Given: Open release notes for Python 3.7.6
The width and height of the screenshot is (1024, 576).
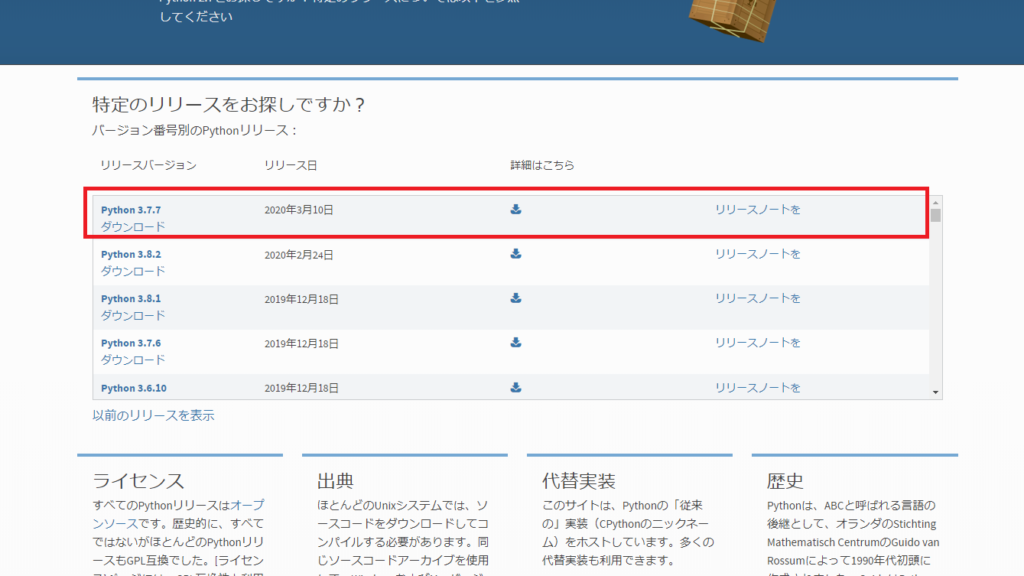Looking at the screenshot, I should point(756,342).
